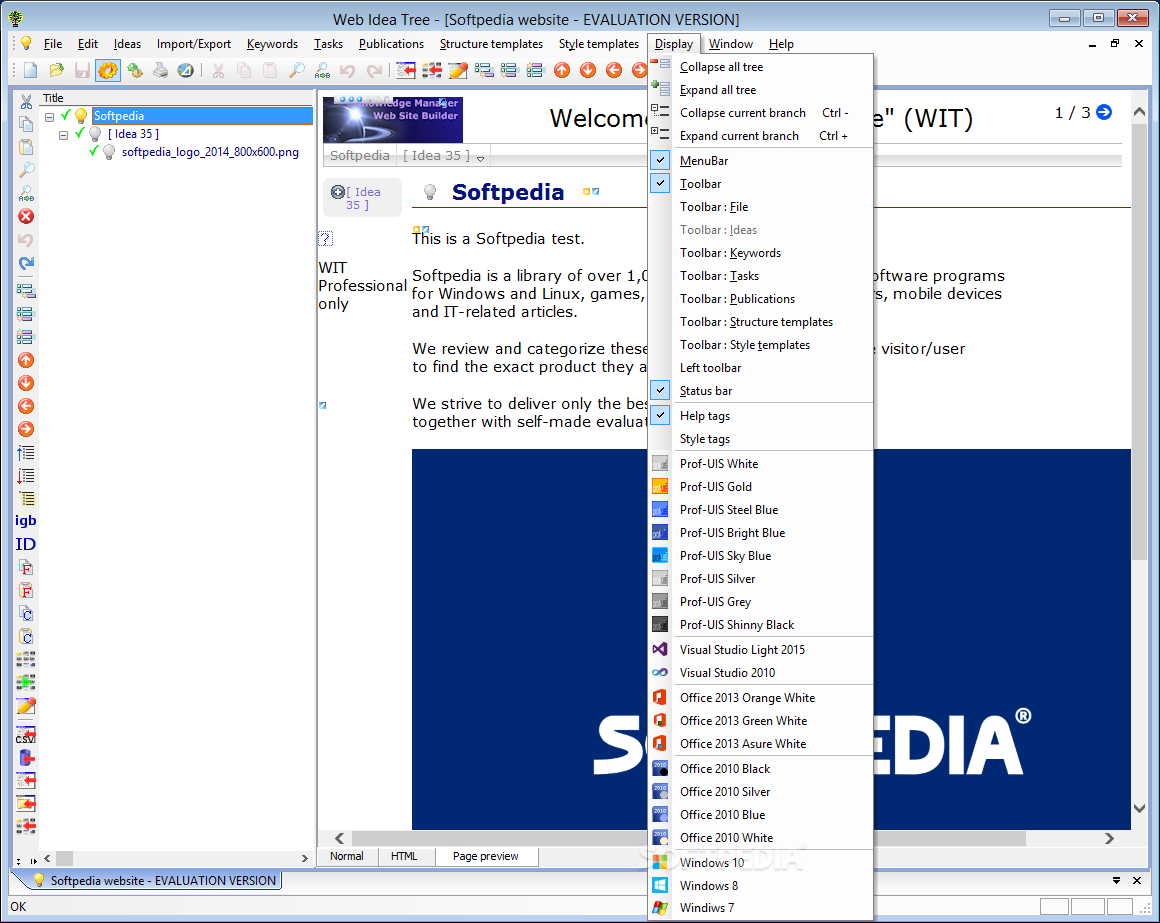Image resolution: width=1160 pixels, height=923 pixels.
Task: Click the orange right arrow in left toolbar
Action: pyautogui.click(x=26, y=429)
